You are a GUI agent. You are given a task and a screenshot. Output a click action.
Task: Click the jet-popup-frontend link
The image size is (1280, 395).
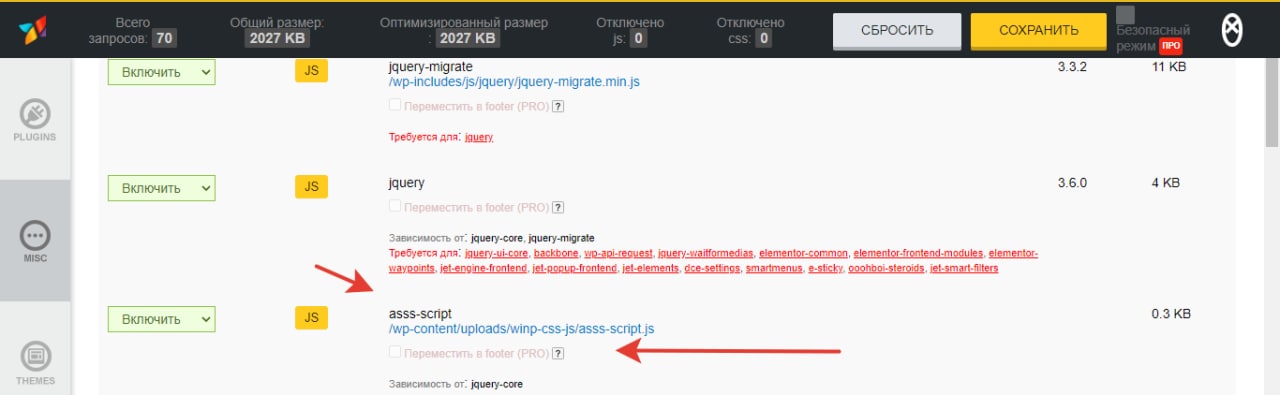(x=574, y=268)
